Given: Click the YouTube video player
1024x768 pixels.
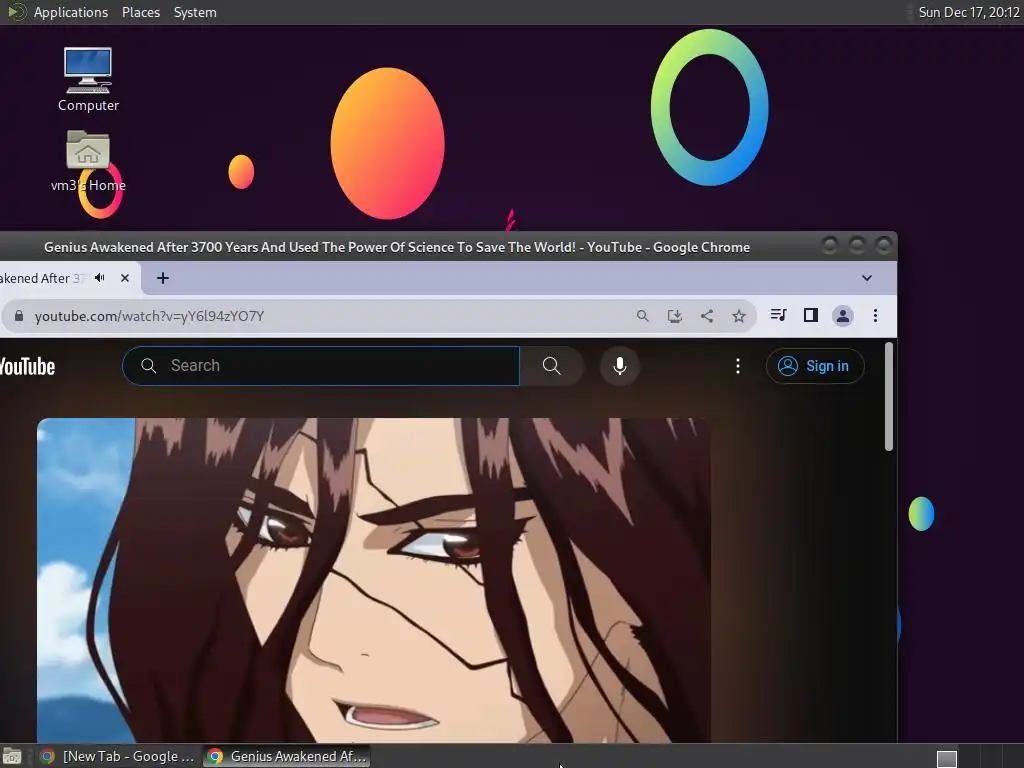Looking at the screenshot, I should tap(374, 580).
